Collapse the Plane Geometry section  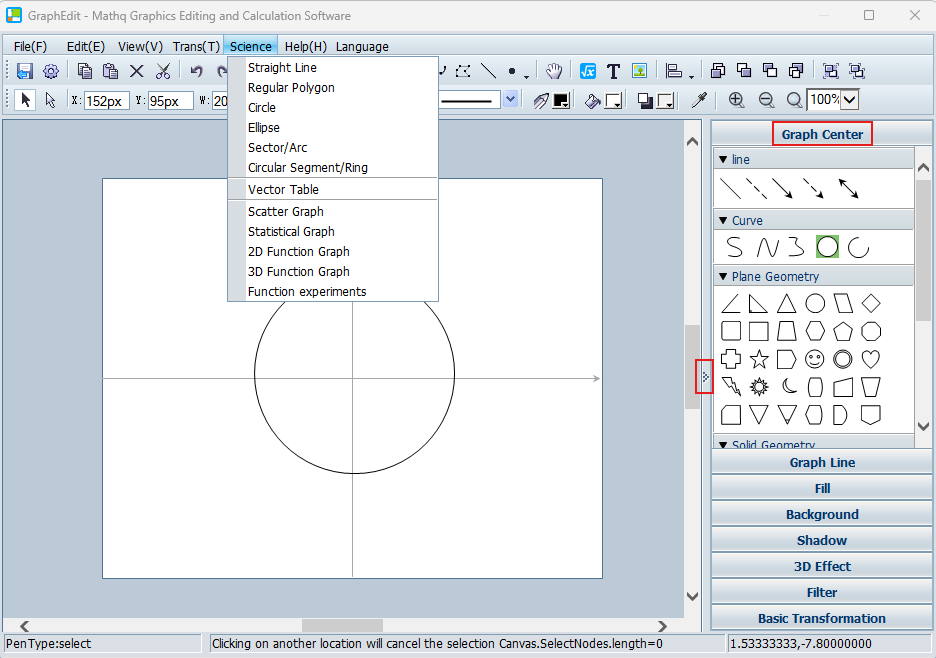click(723, 276)
